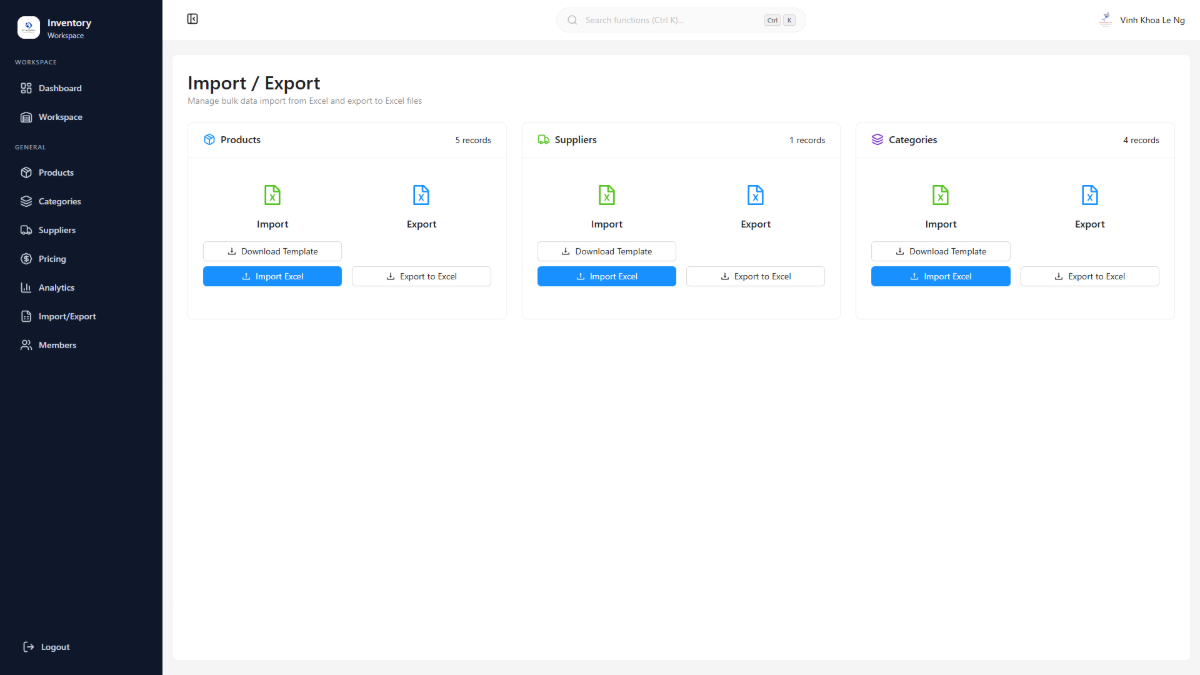Open the Vinh Khoa Le Ng profile menu
Image resolution: width=1200 pixels, height=675 pixels.
[1142, 19]
